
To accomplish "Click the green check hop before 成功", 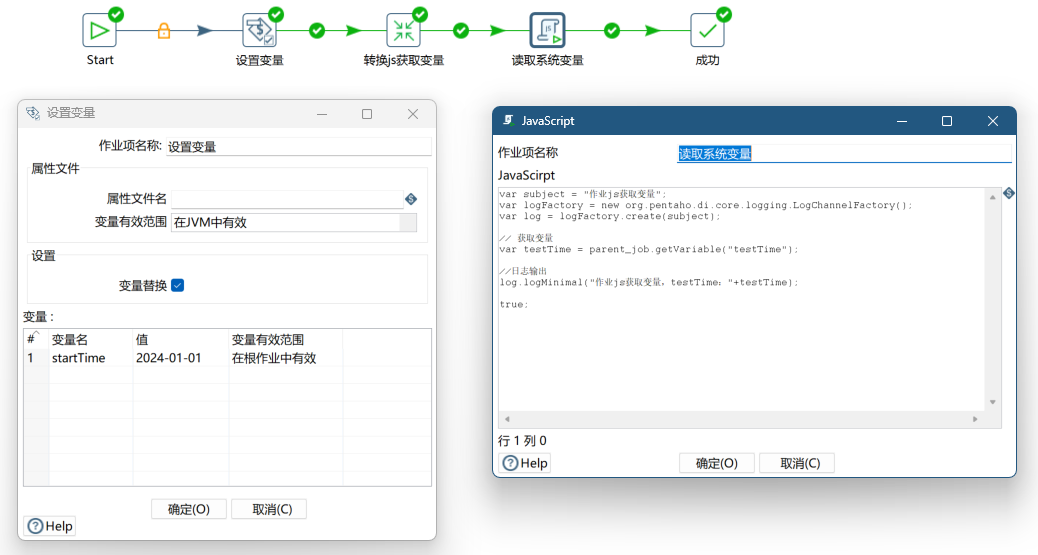I will 612,30.
